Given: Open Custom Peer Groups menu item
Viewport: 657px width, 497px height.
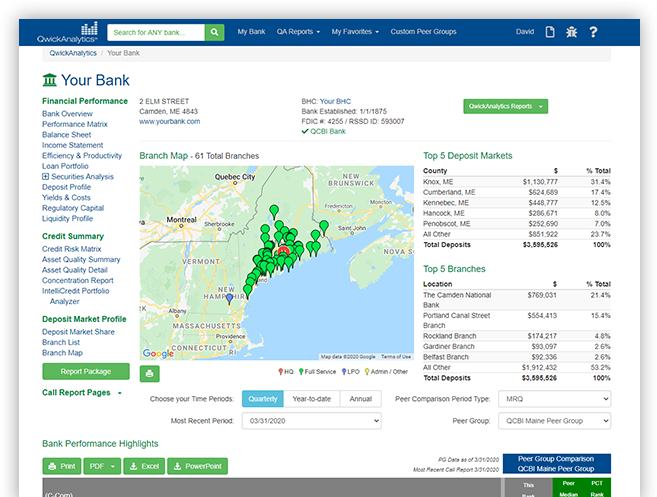Looking at the screenshot, I should tap(423, 32).
